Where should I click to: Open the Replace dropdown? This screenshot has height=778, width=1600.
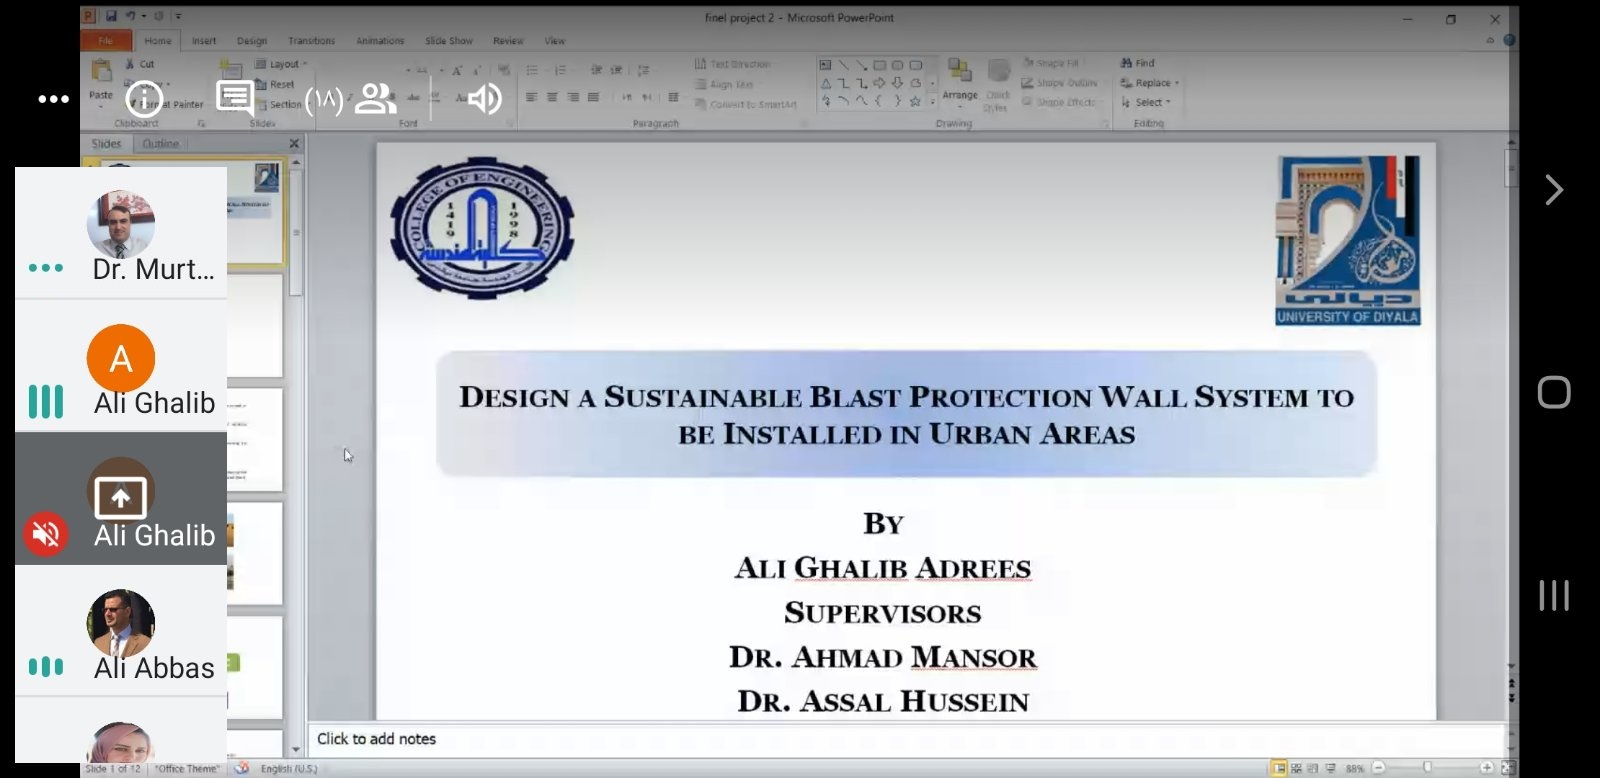pos(1150,83)
